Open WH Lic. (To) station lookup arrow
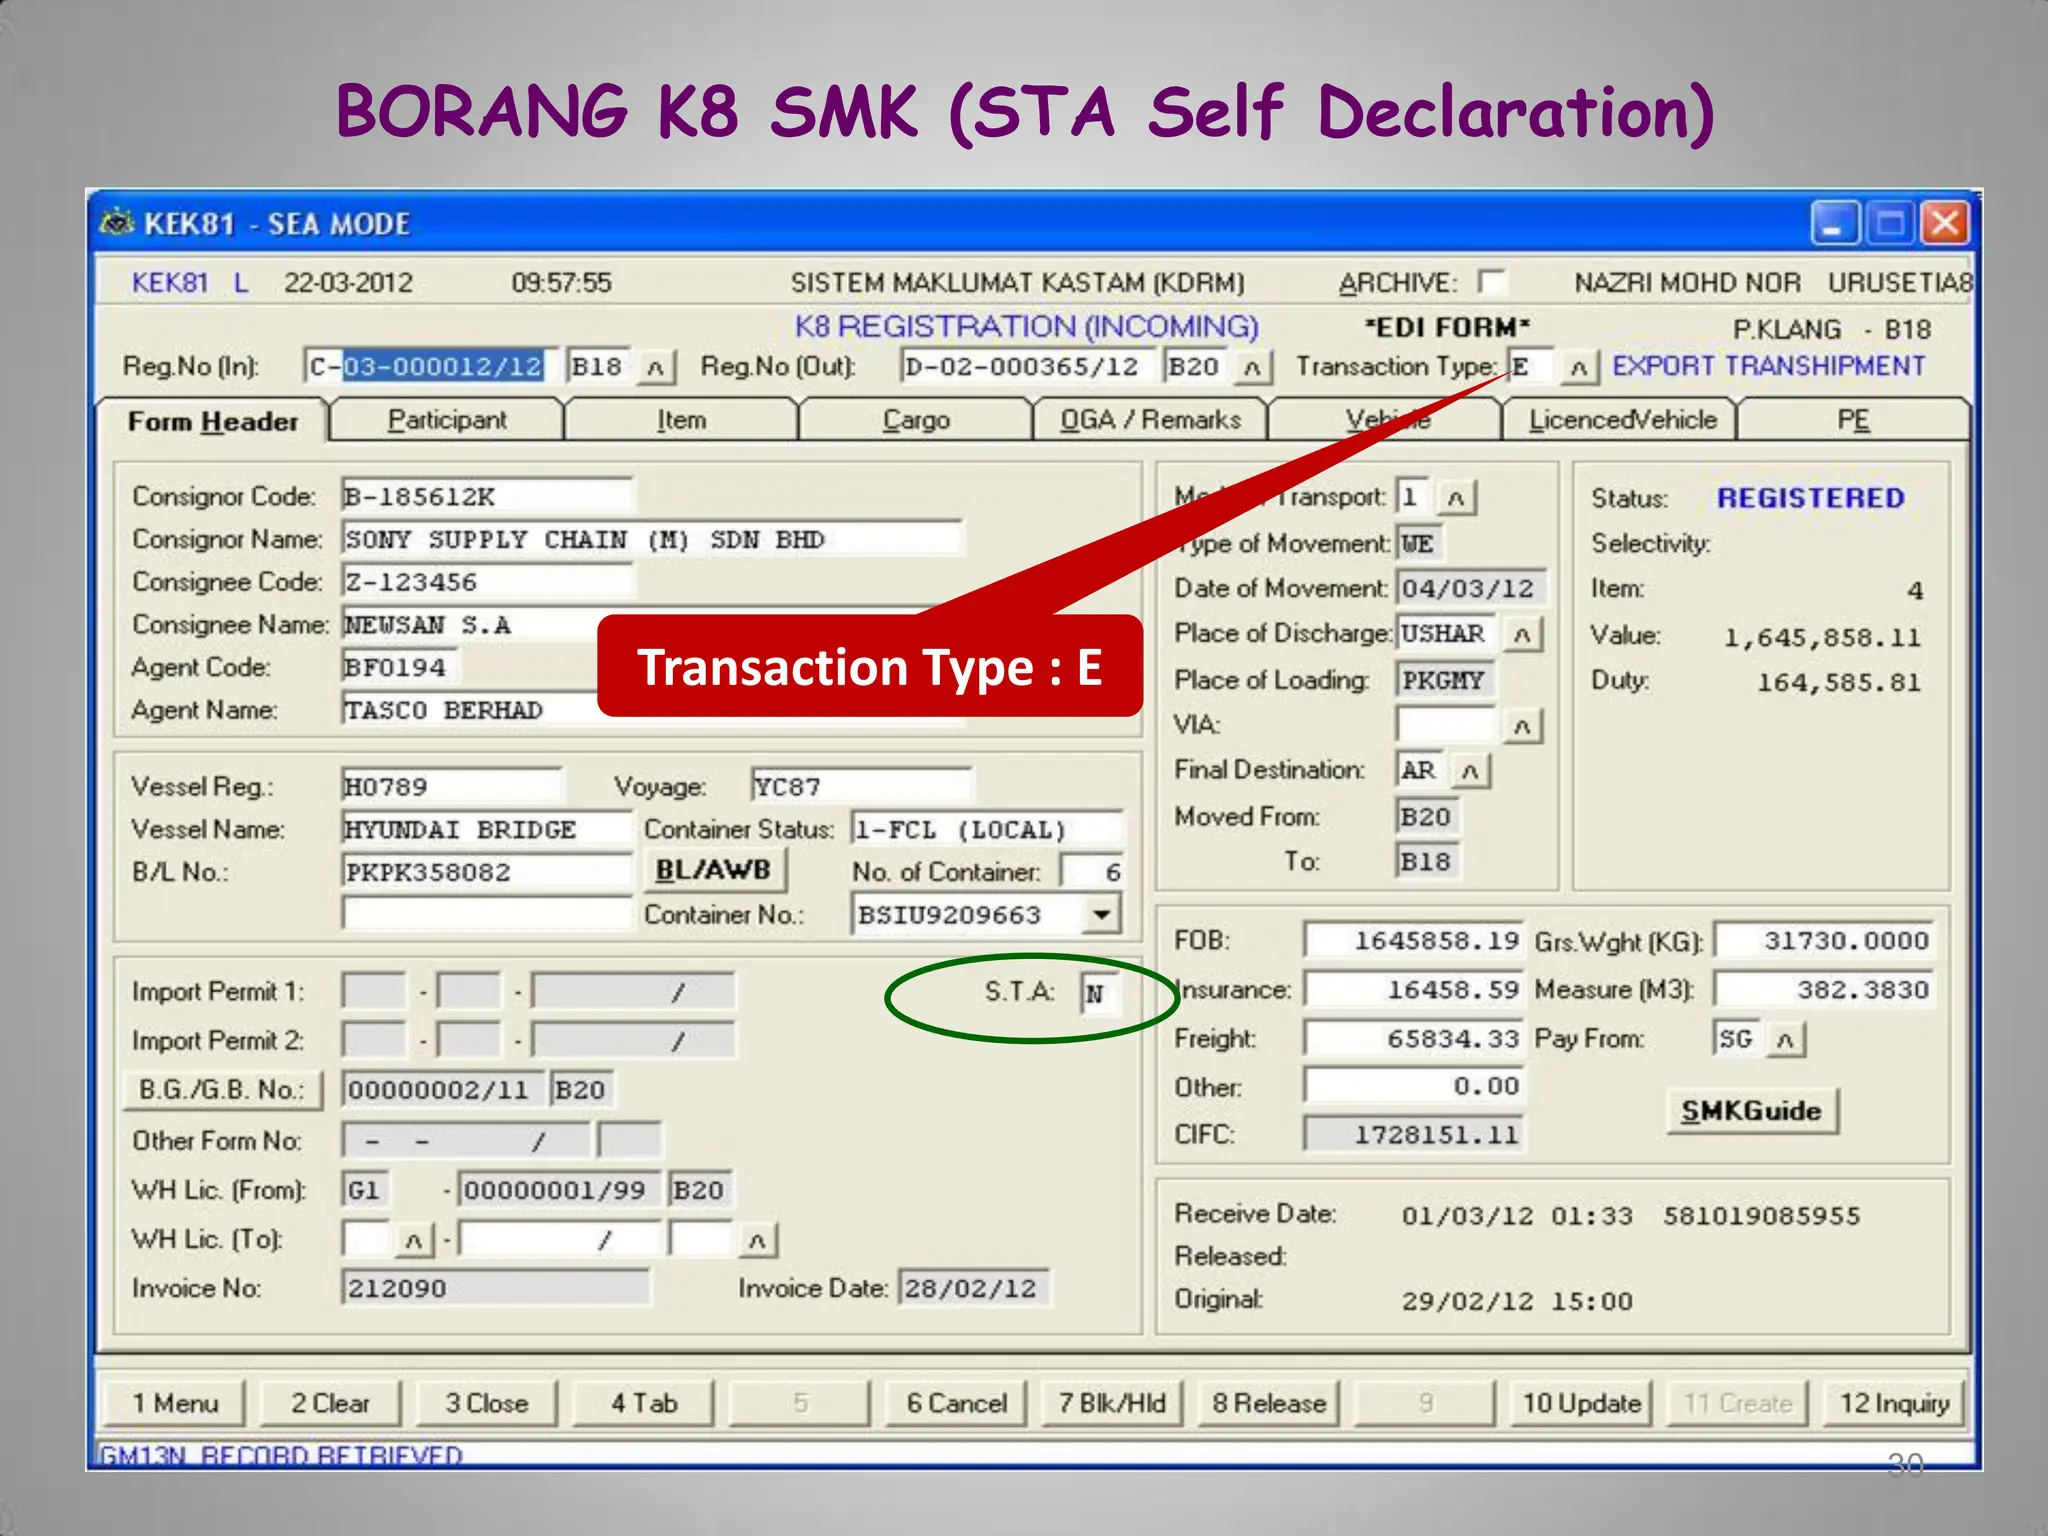The height and width of the screenshot is (1536, 2048). pyautogui.click(x=757, y=1240)
